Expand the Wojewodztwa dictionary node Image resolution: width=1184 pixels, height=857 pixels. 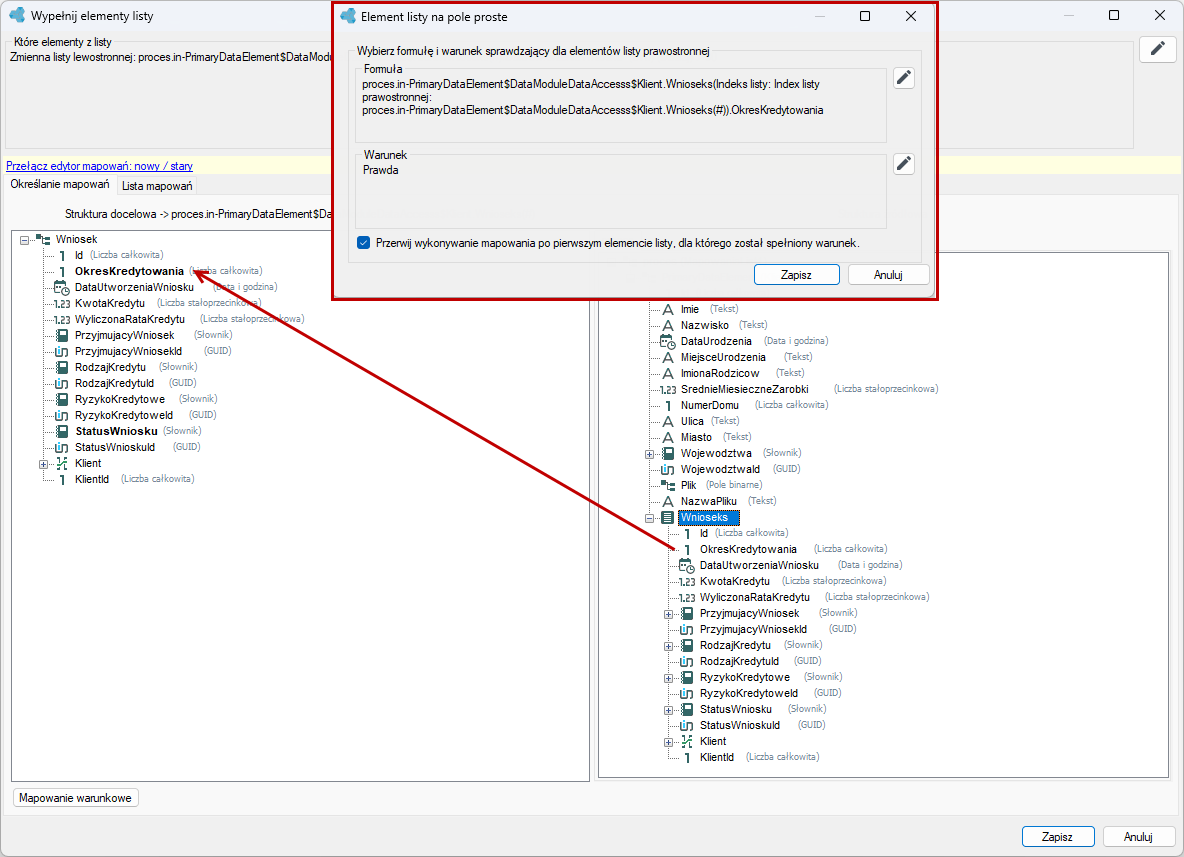tap(649, 454)
